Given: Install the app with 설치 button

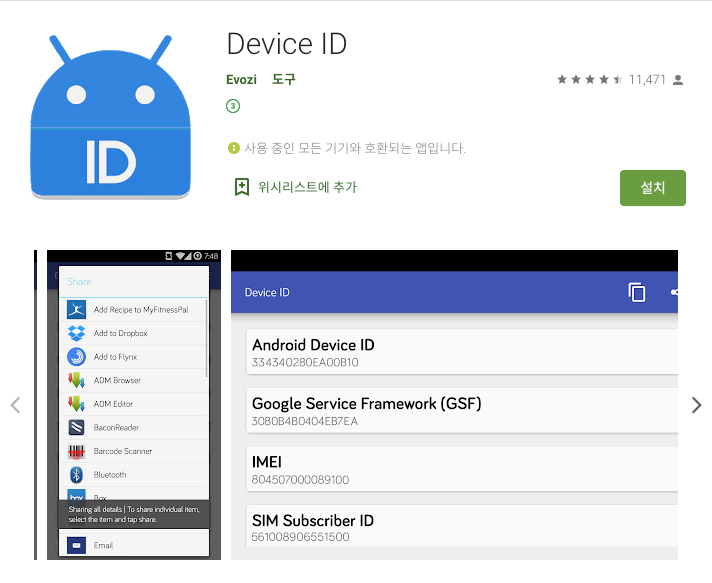Looking at the screenshot, I should coord(653,188).
